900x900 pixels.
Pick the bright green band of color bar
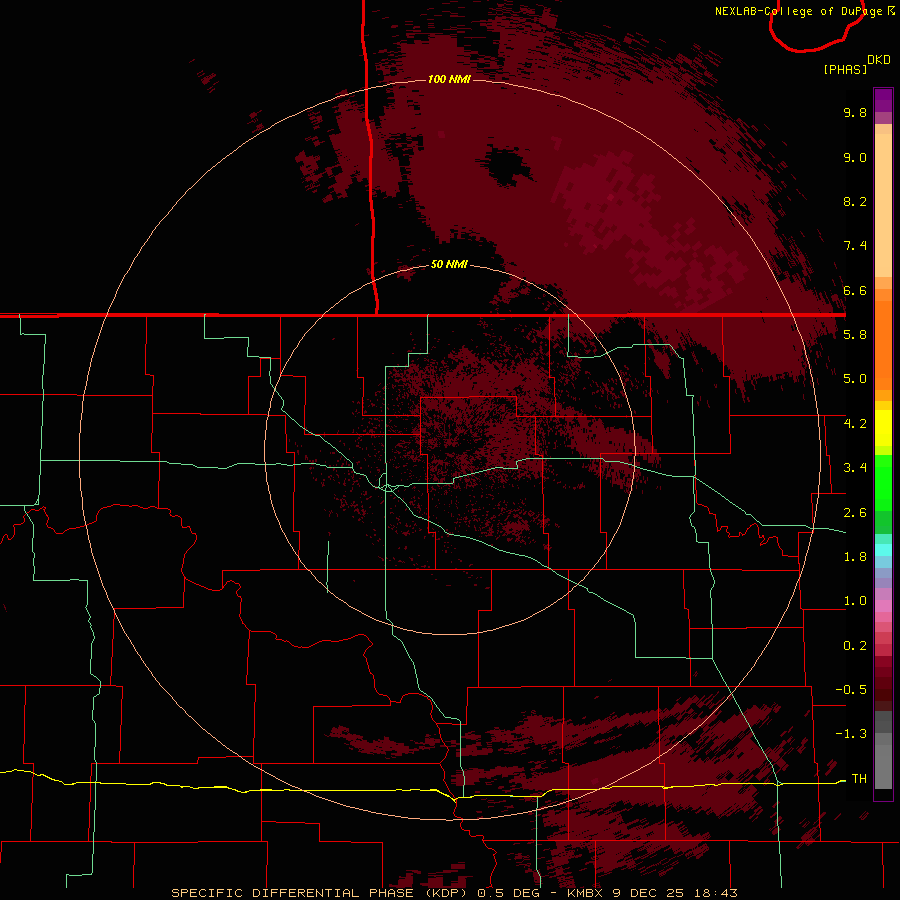tap(883, 483)
